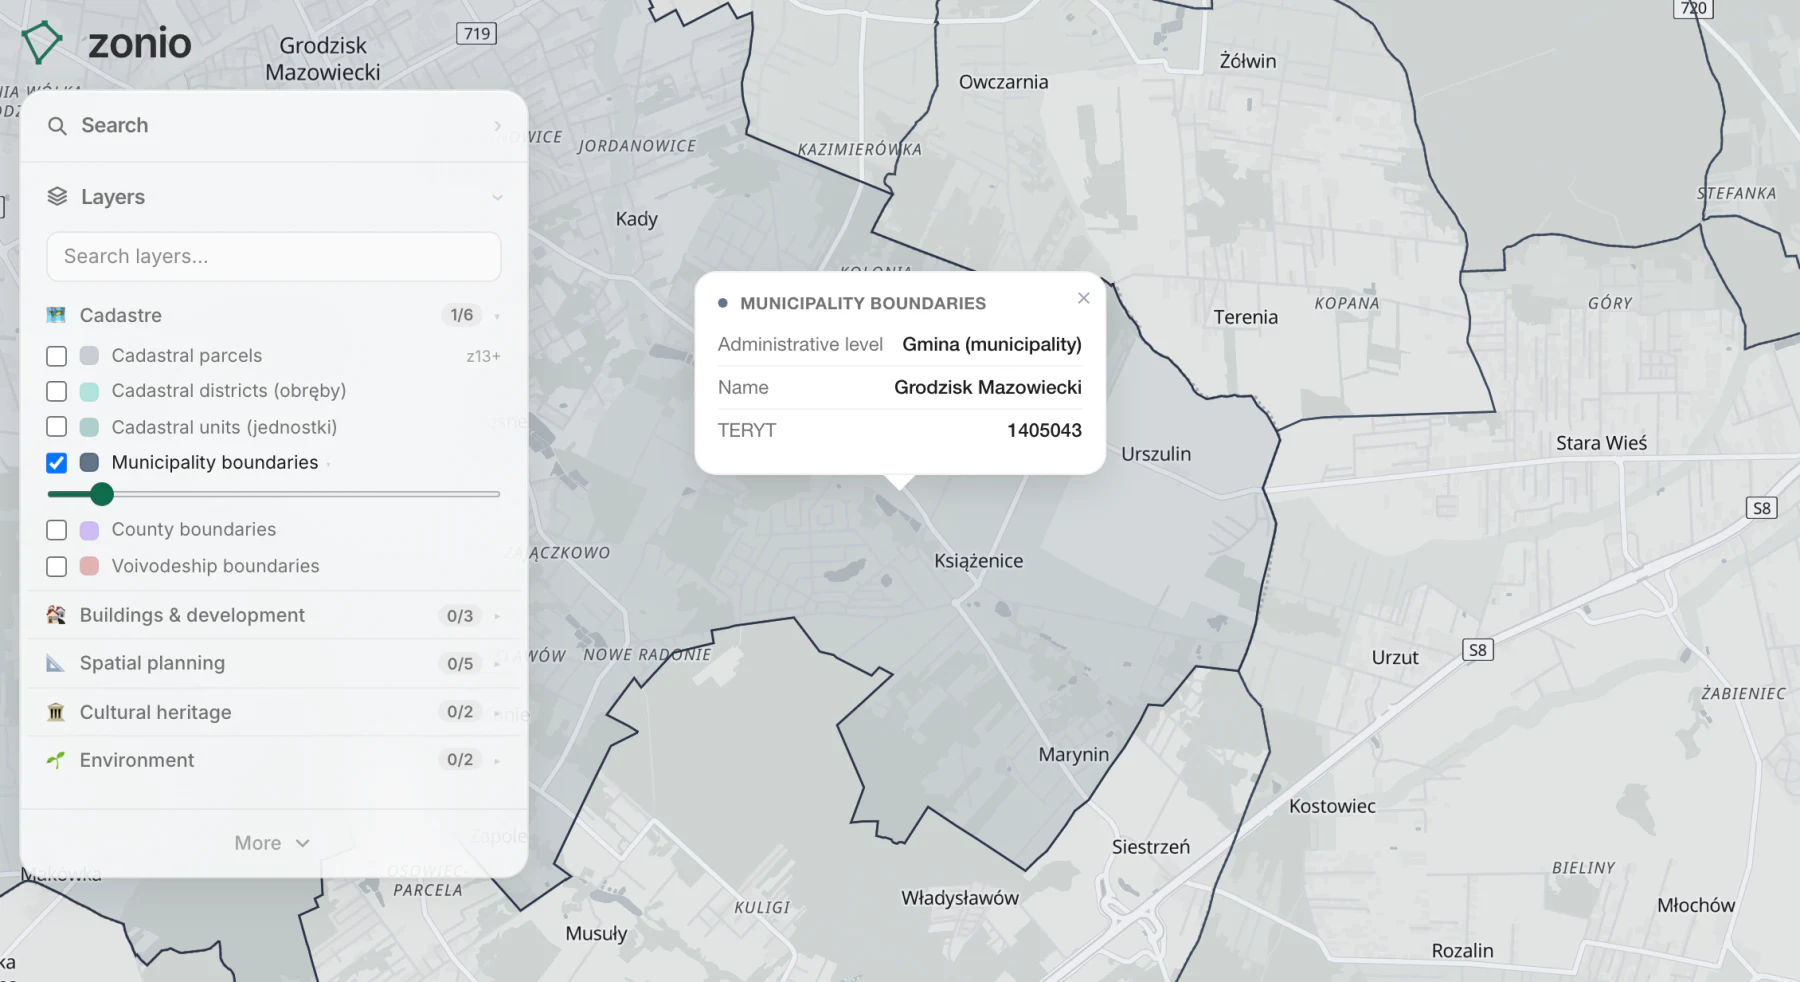Image resolution: width=1800 pixels, height=982 pixels.
Task: Expand the Environment layer group
Action: click(x=497, y=761)
